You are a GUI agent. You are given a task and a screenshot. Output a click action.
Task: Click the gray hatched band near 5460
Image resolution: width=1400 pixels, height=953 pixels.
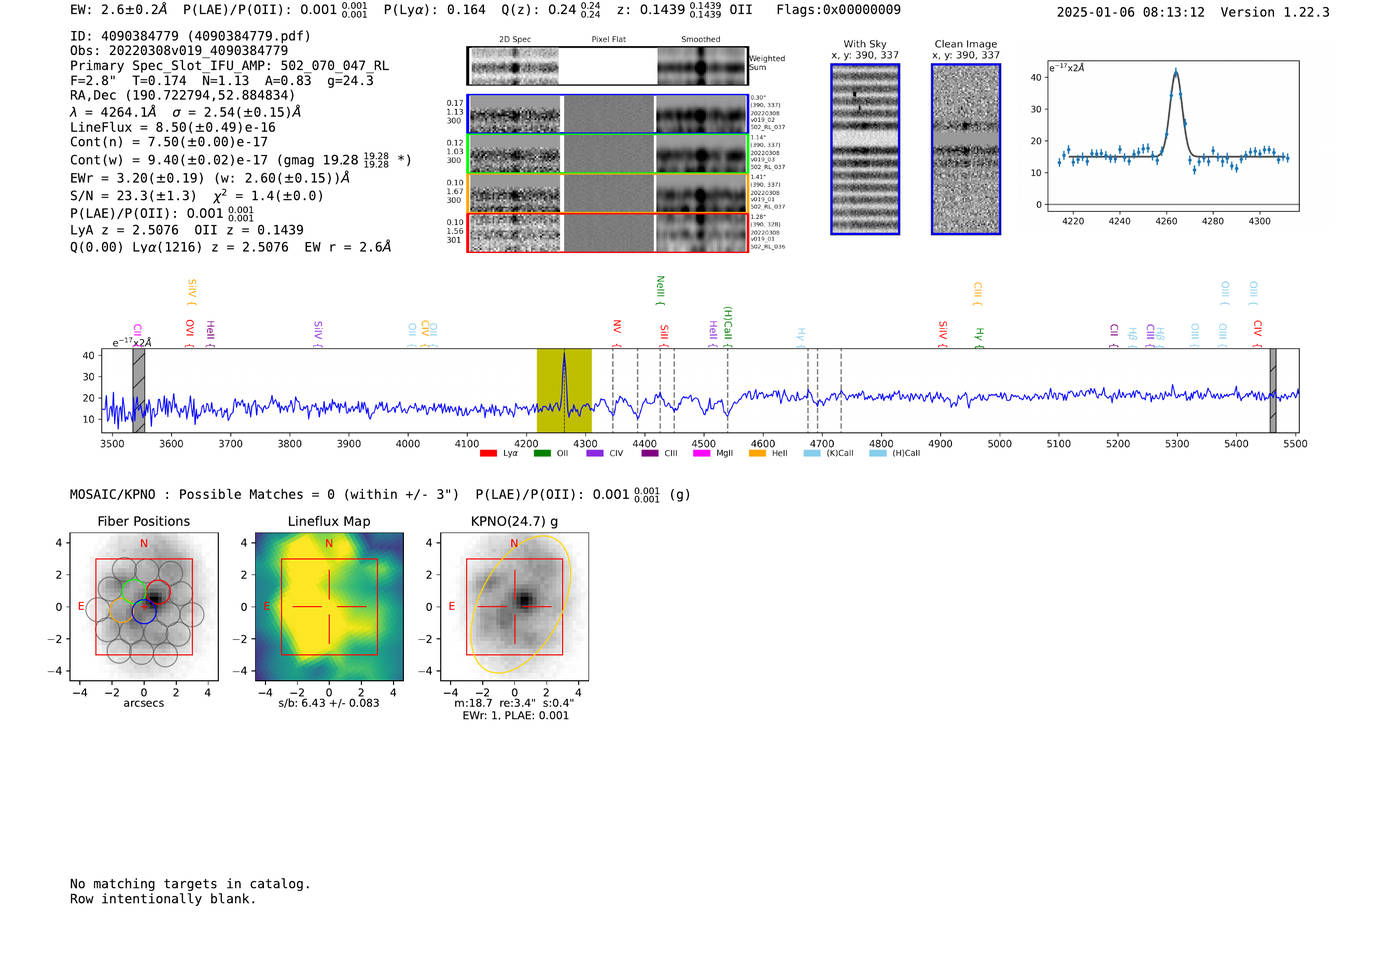coord(1273,391)
